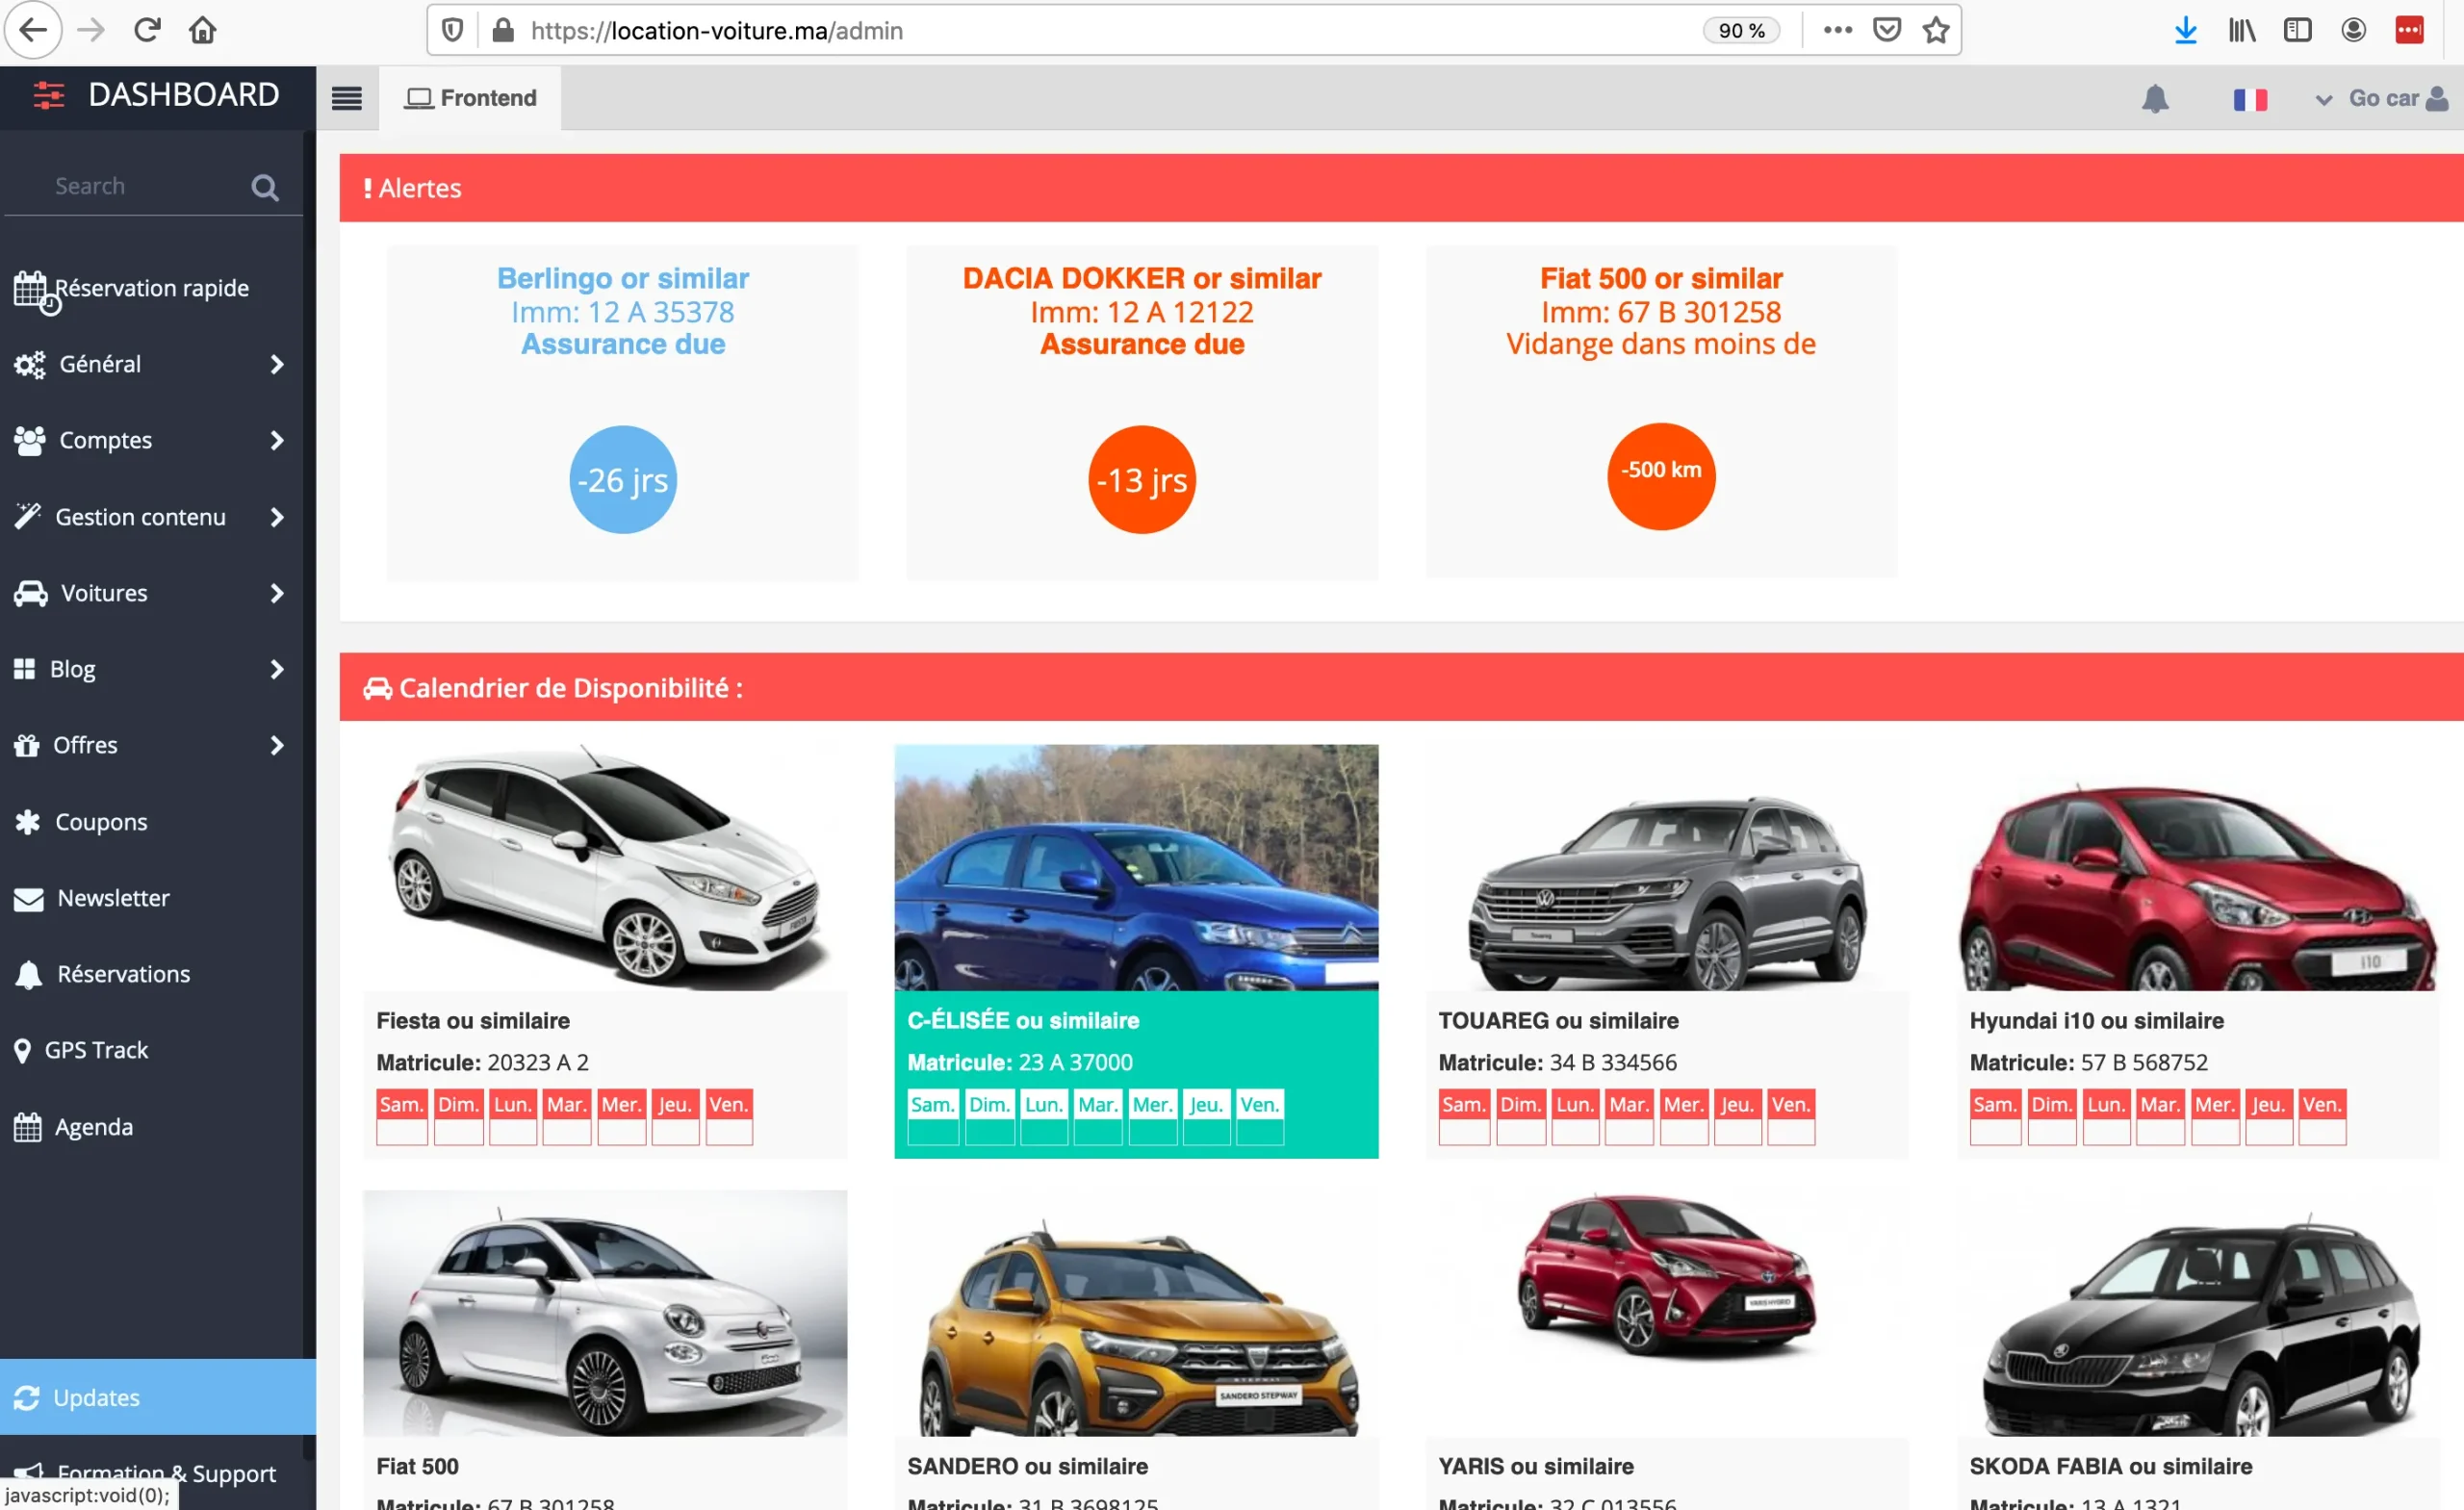Select Lun. day cell for Hyundai i10
This screenshot has height=1510, width=2464.
coord(2106,1116)
